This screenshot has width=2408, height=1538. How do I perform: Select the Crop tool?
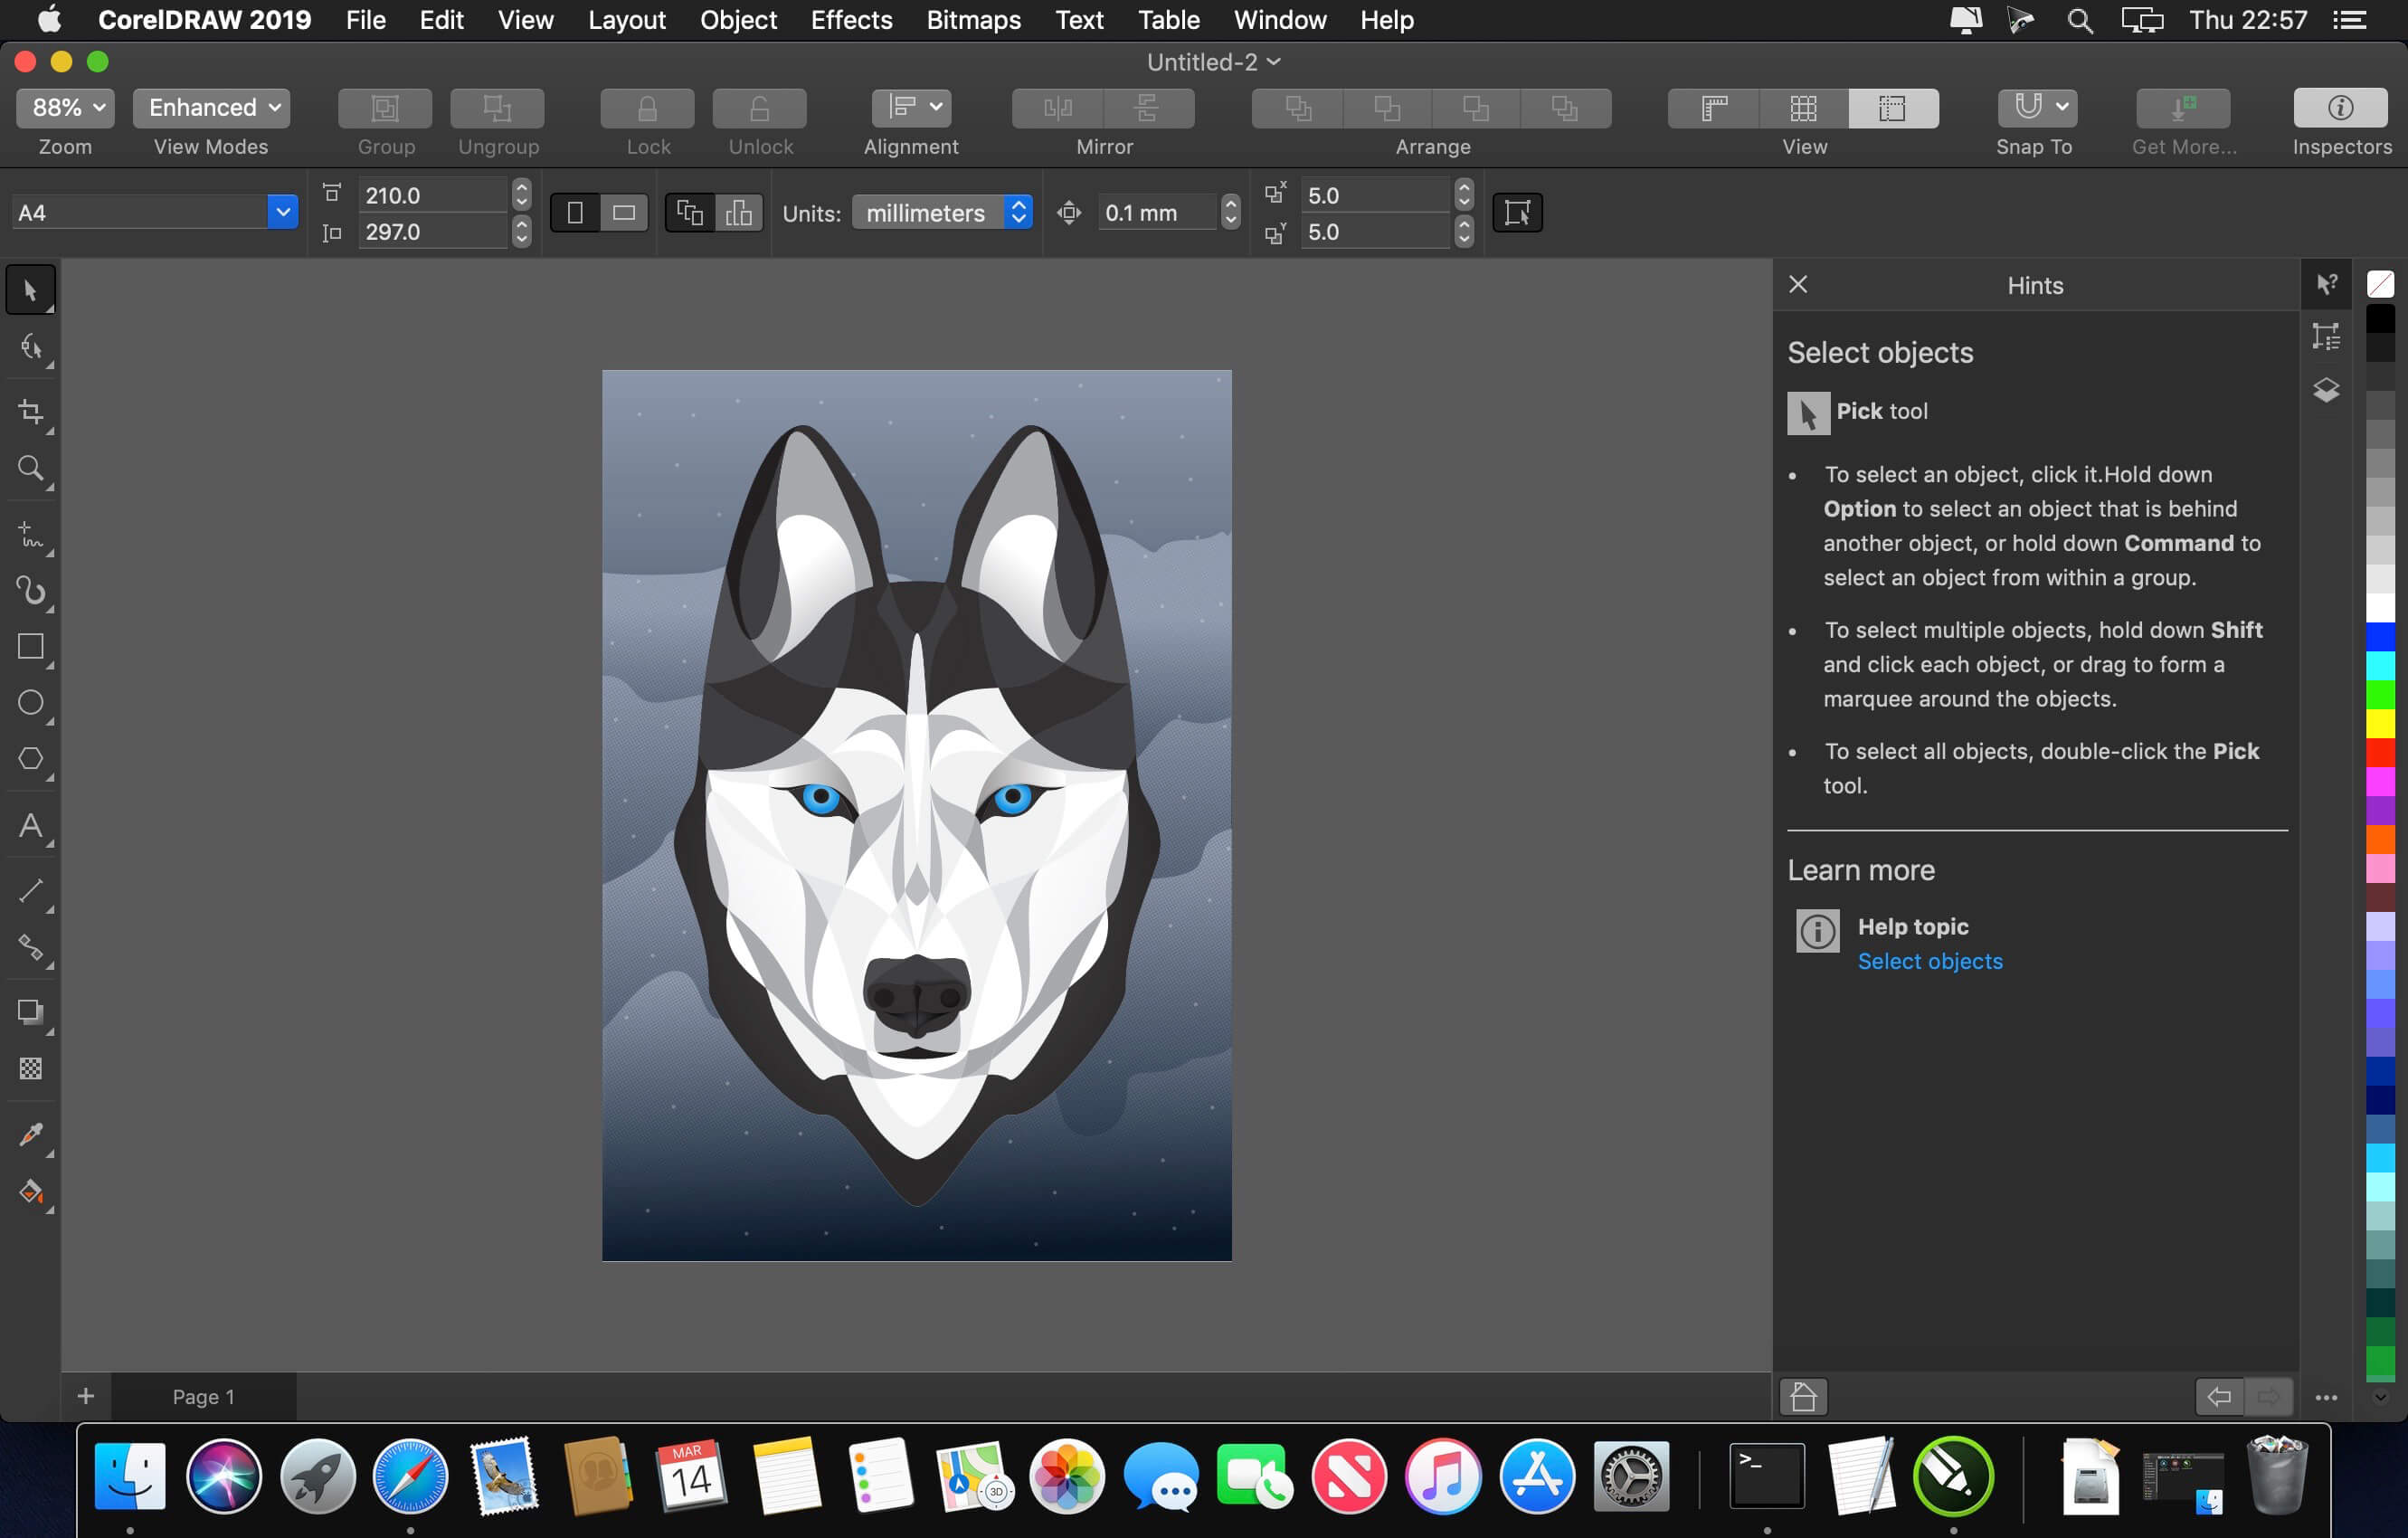[x=30, y=411]
